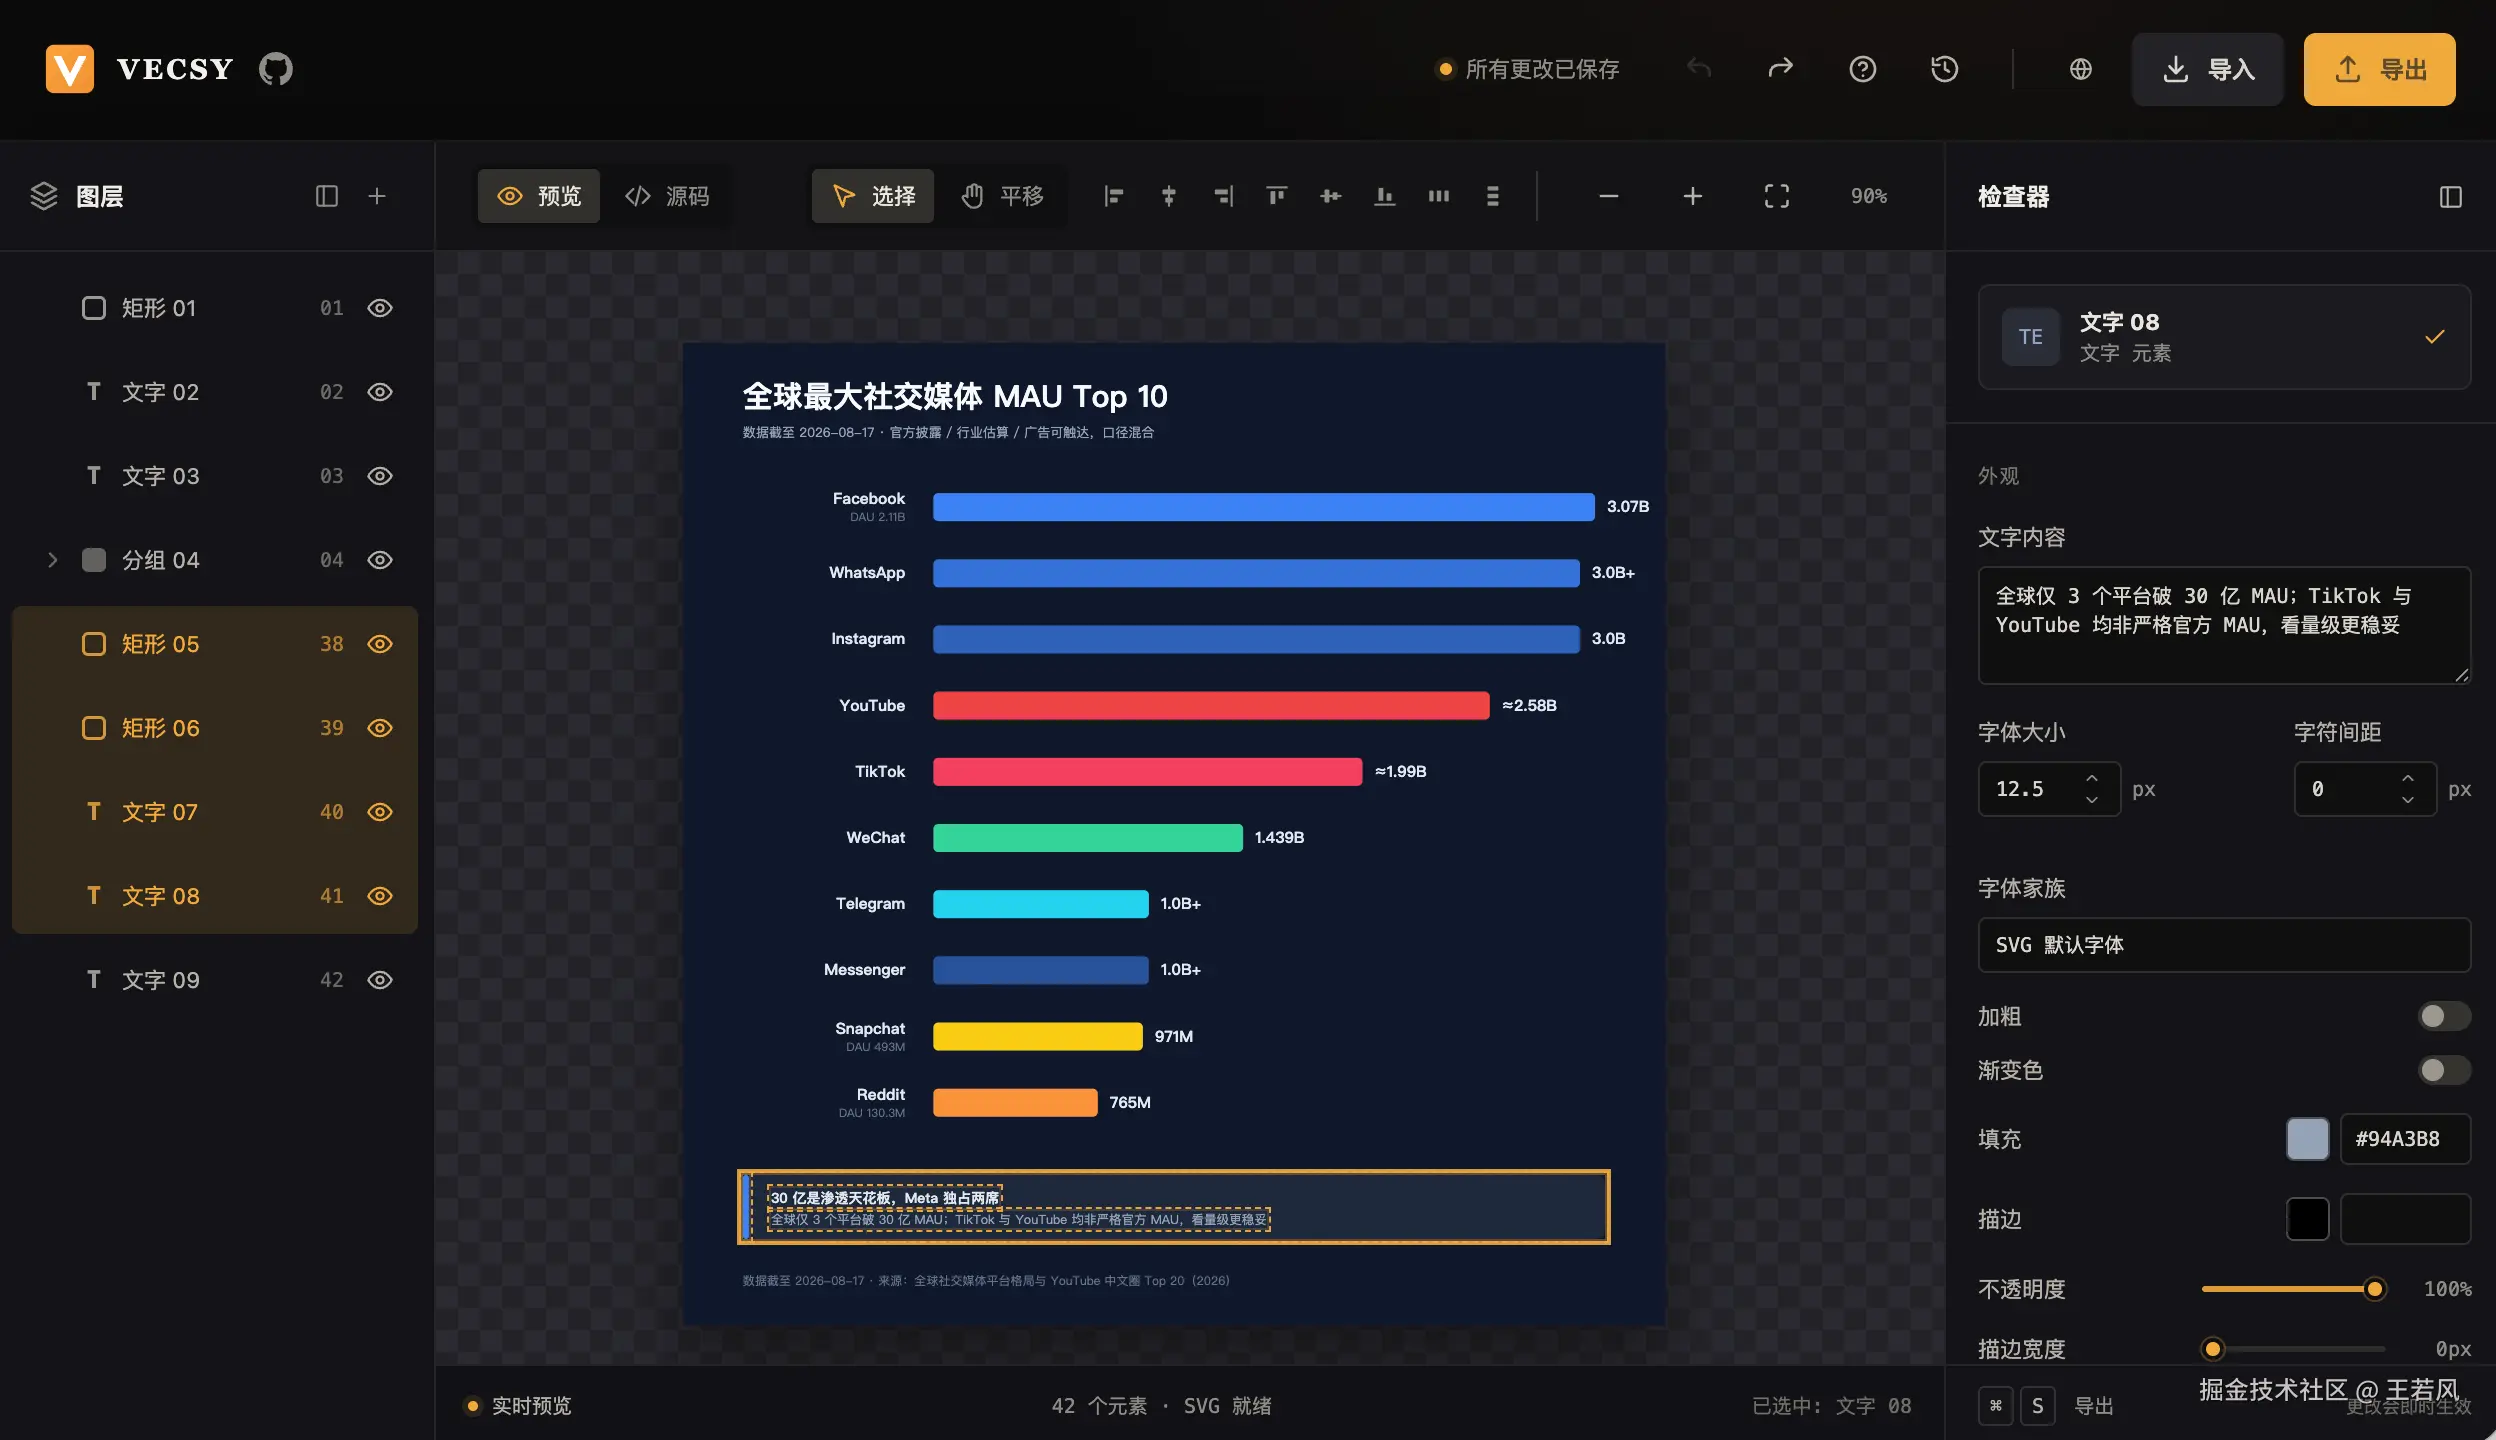Switch to 预览 preview tab

[x=539, y=196]
